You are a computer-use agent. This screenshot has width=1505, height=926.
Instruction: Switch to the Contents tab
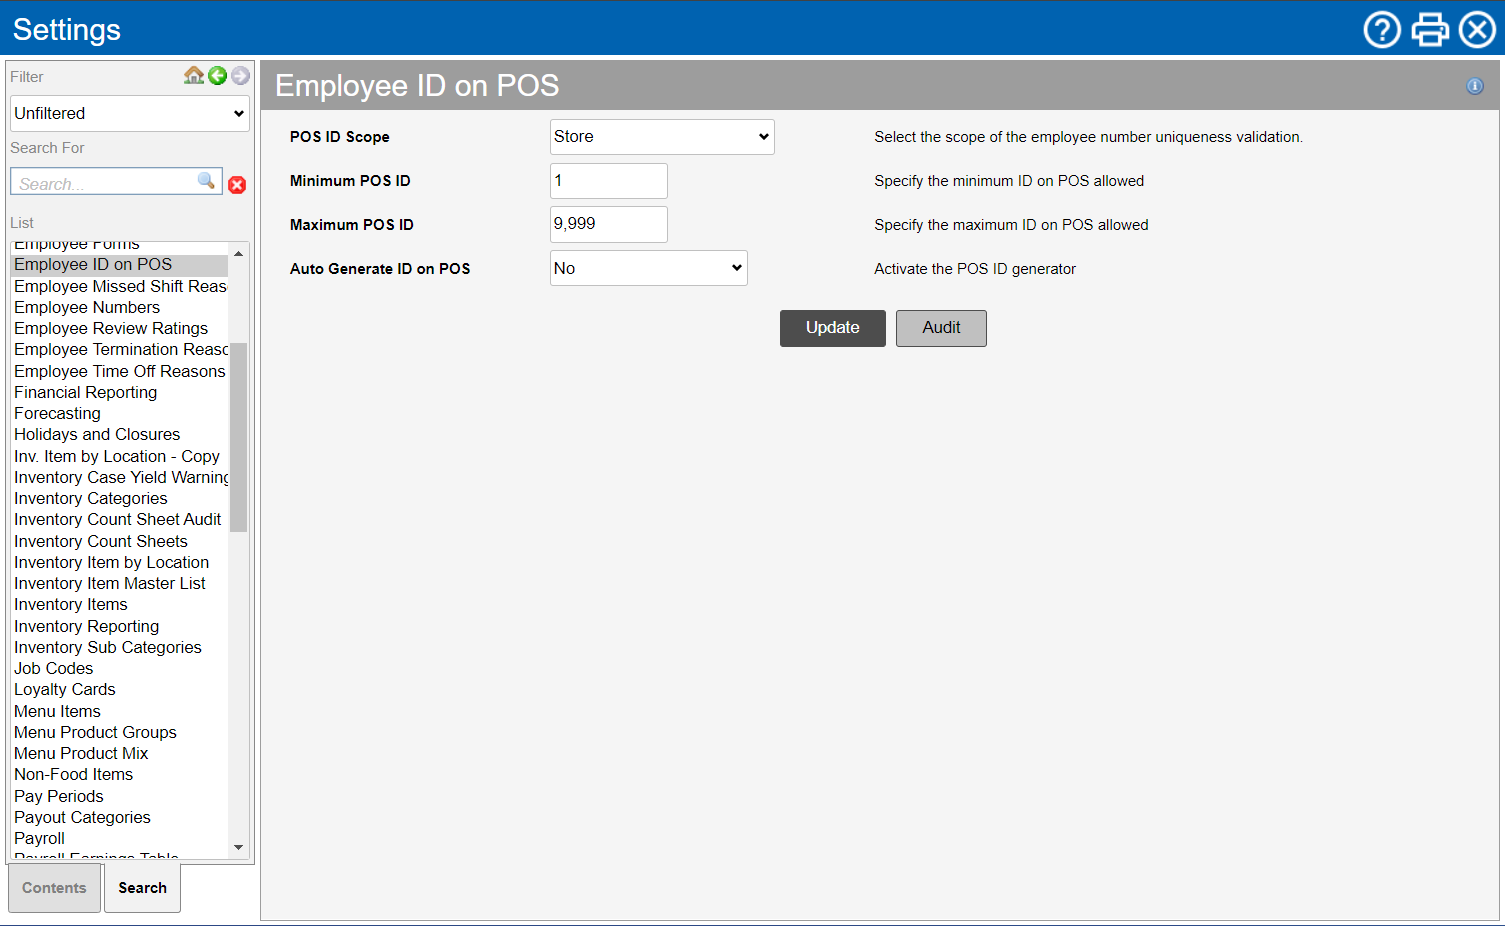[54, 888]
